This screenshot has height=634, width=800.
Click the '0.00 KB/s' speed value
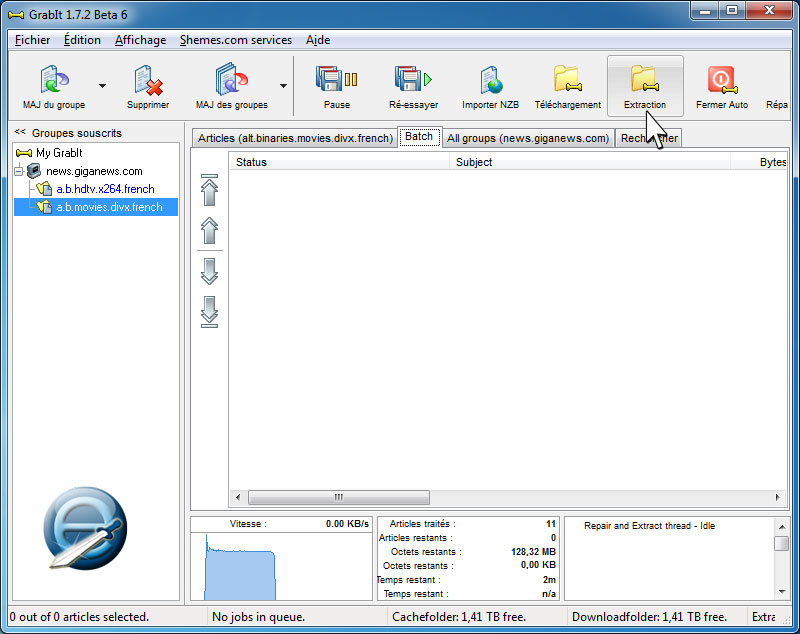pyautogui.click(x=347, y=524)
